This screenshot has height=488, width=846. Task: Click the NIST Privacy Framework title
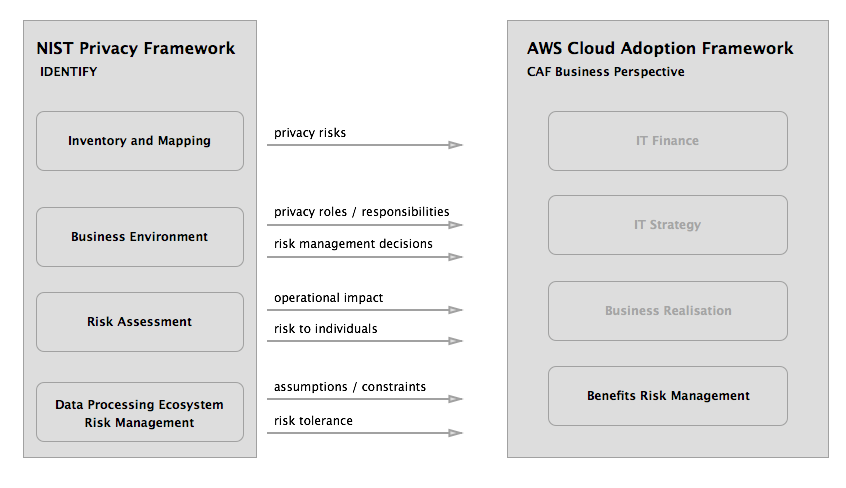[135, 49]
